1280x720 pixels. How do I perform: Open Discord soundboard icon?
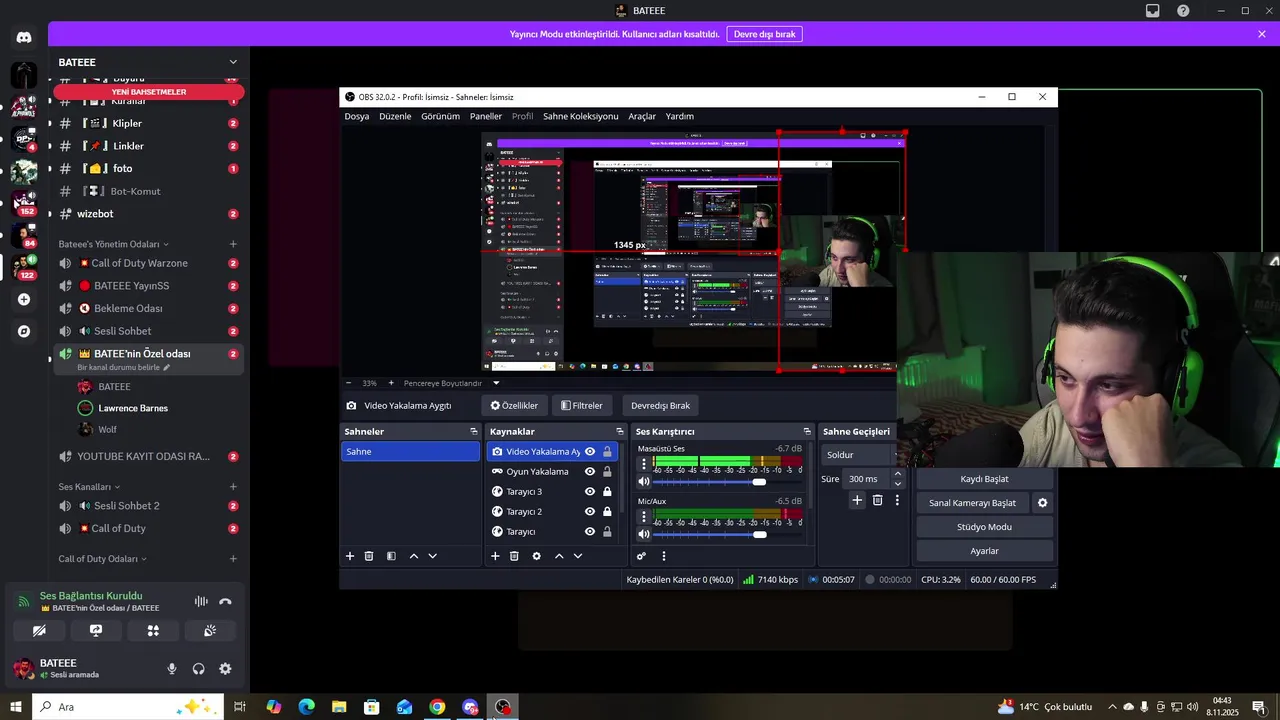tap(210, 631)
